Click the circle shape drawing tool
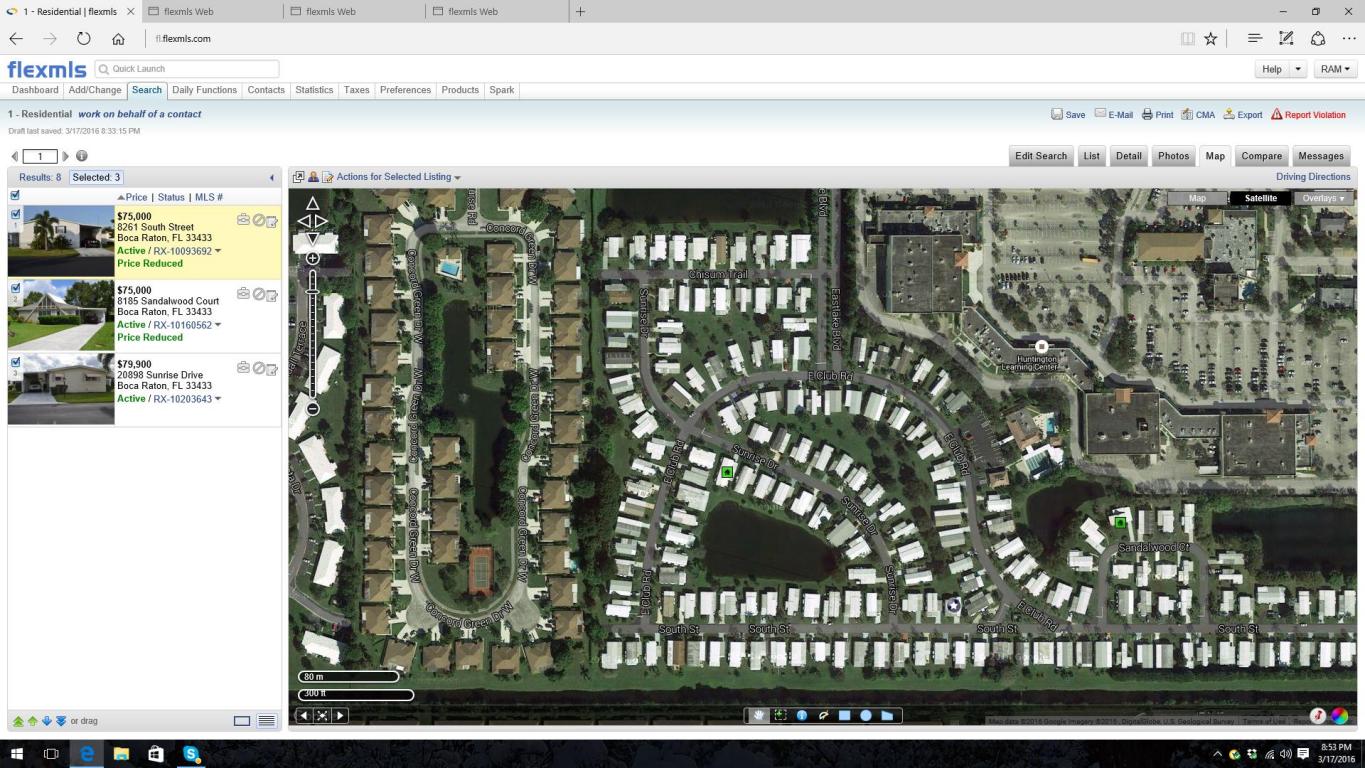 866,715
